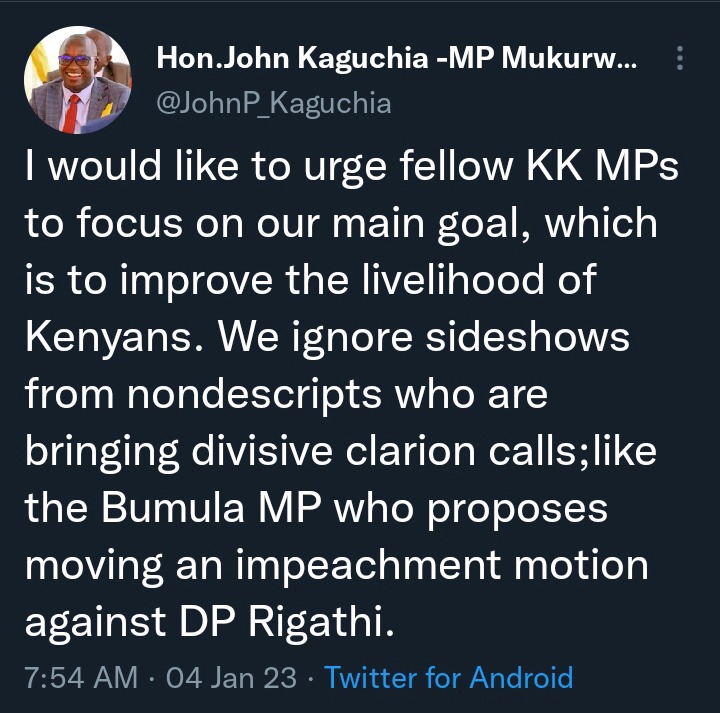Image resolution: width=720 pixels, height=713 pixels.
Task: Click the 7:54 AM timestamp
Action: click(81, 678)
